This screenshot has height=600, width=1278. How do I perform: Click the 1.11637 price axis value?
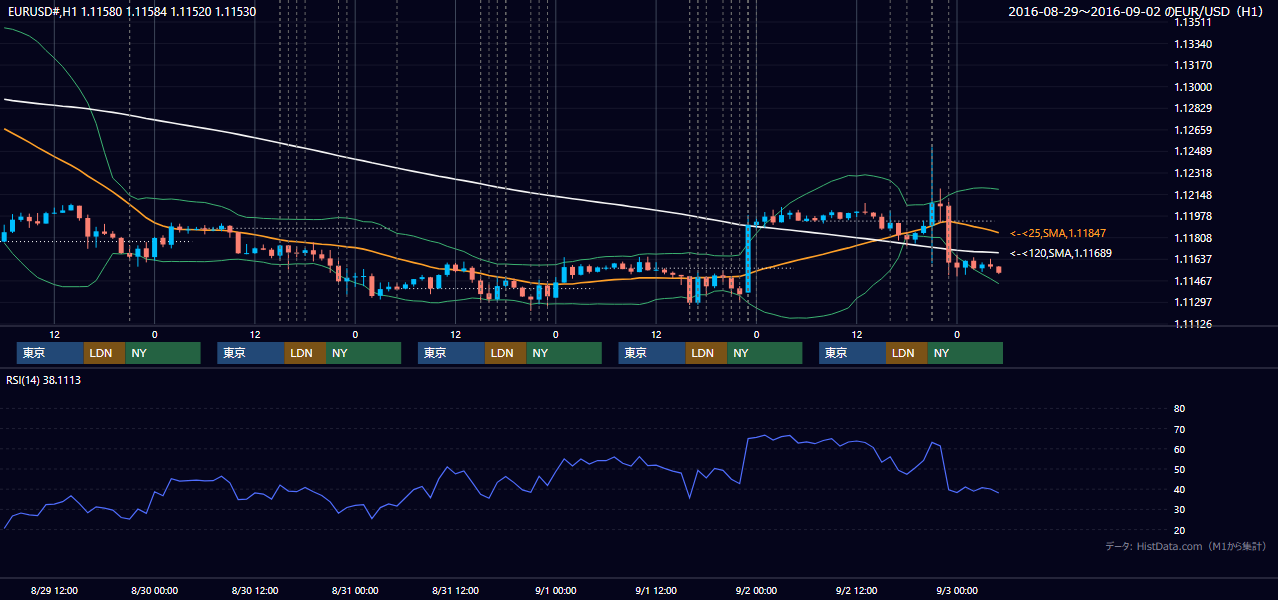click(1192, 259)
